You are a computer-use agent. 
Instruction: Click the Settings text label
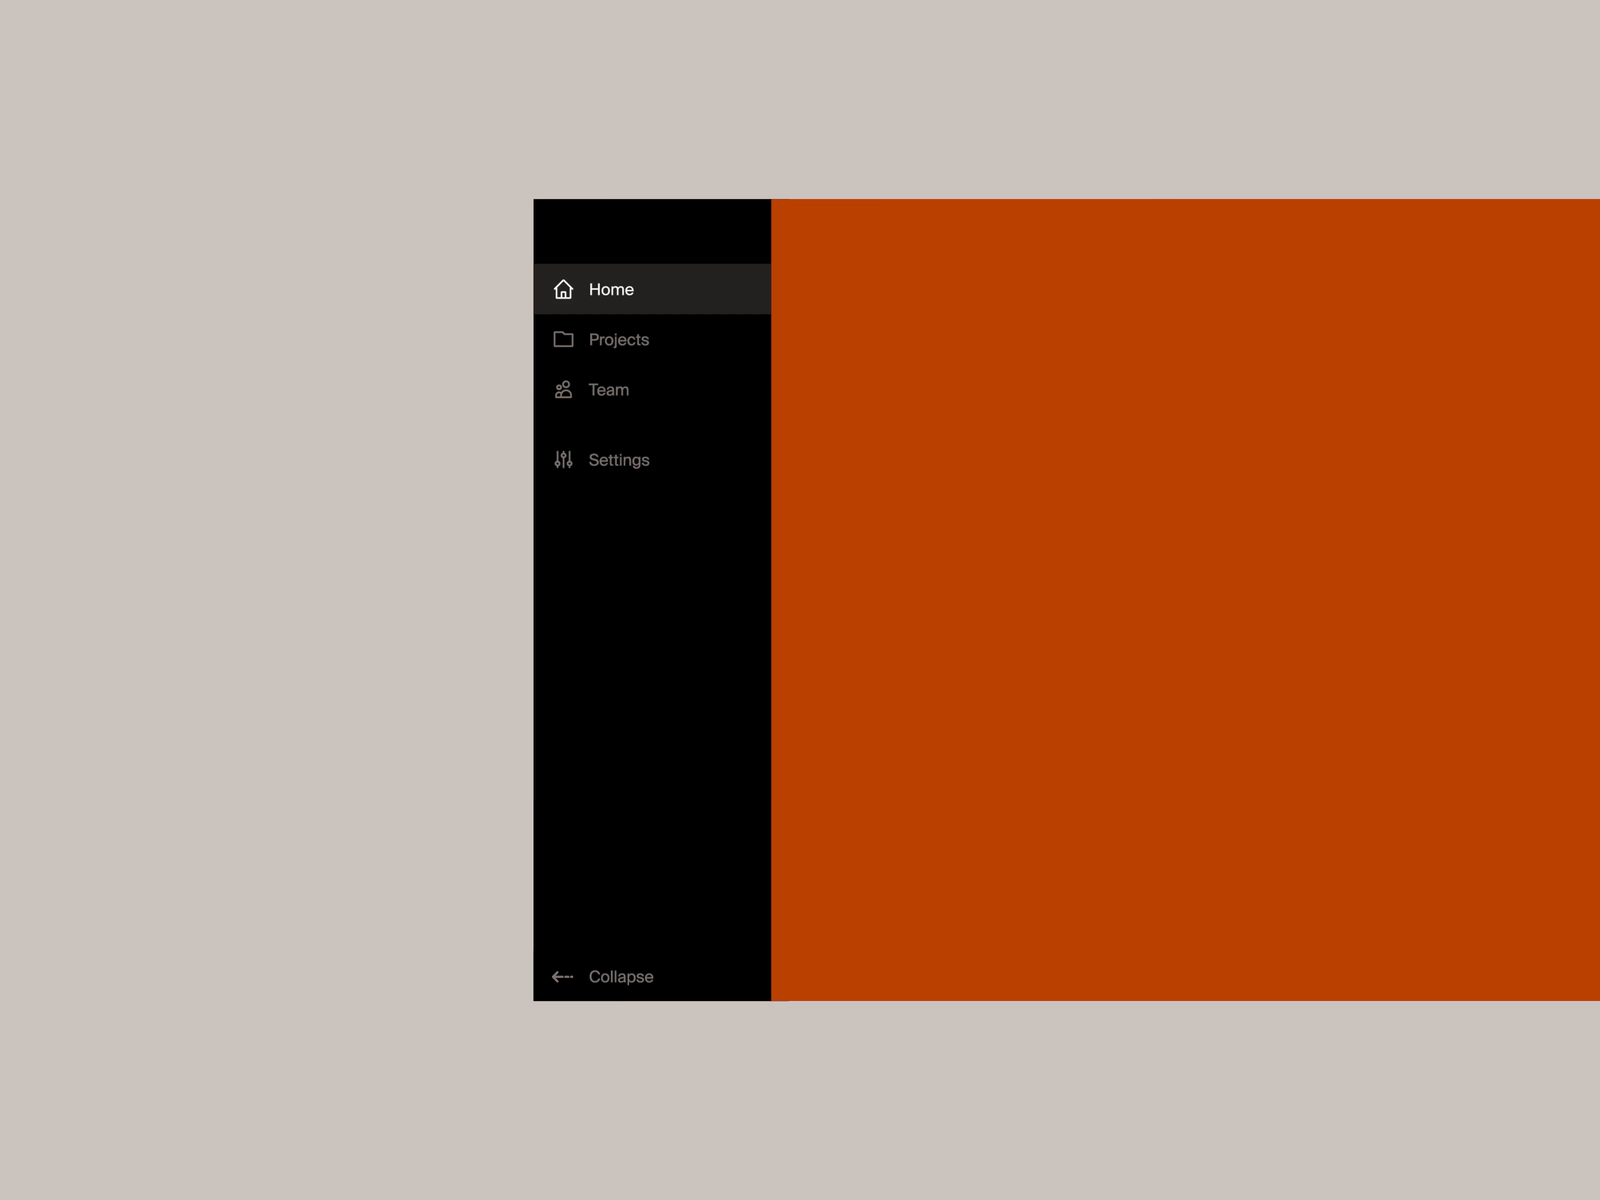[618, 459]
